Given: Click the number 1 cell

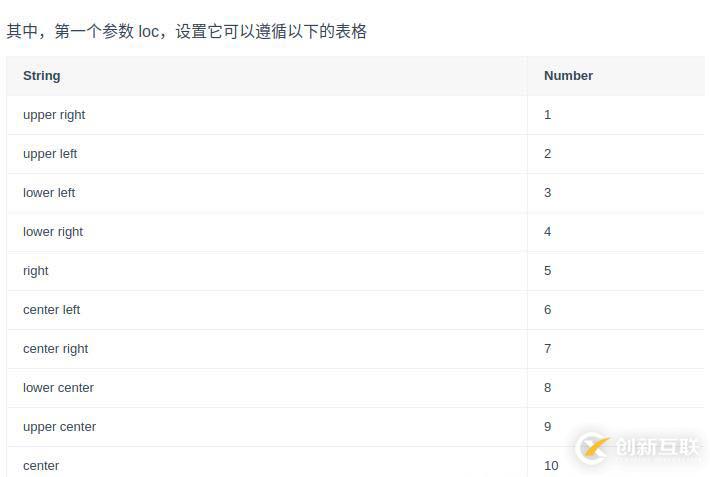Looking at the screenshot, I should pyautogui.click(x=548, y=115).
